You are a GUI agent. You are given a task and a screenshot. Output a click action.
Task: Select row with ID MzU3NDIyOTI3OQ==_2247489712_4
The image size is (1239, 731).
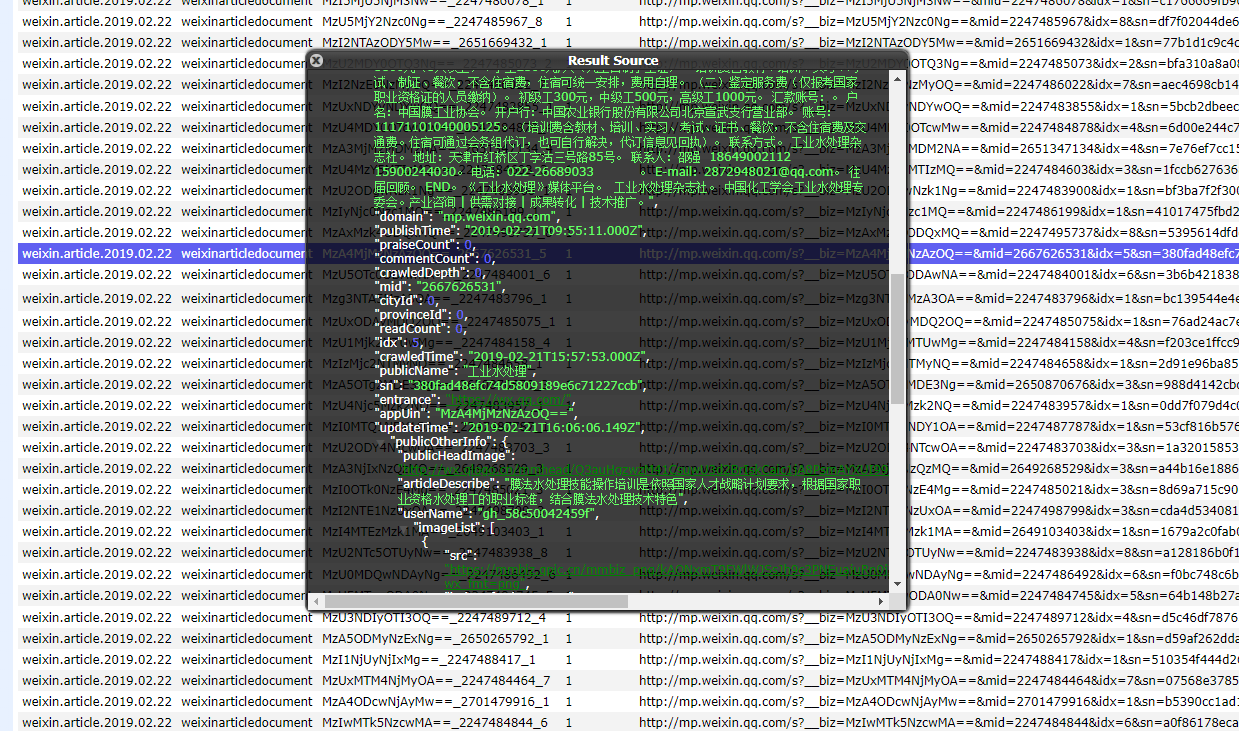(x=434, y=617)
